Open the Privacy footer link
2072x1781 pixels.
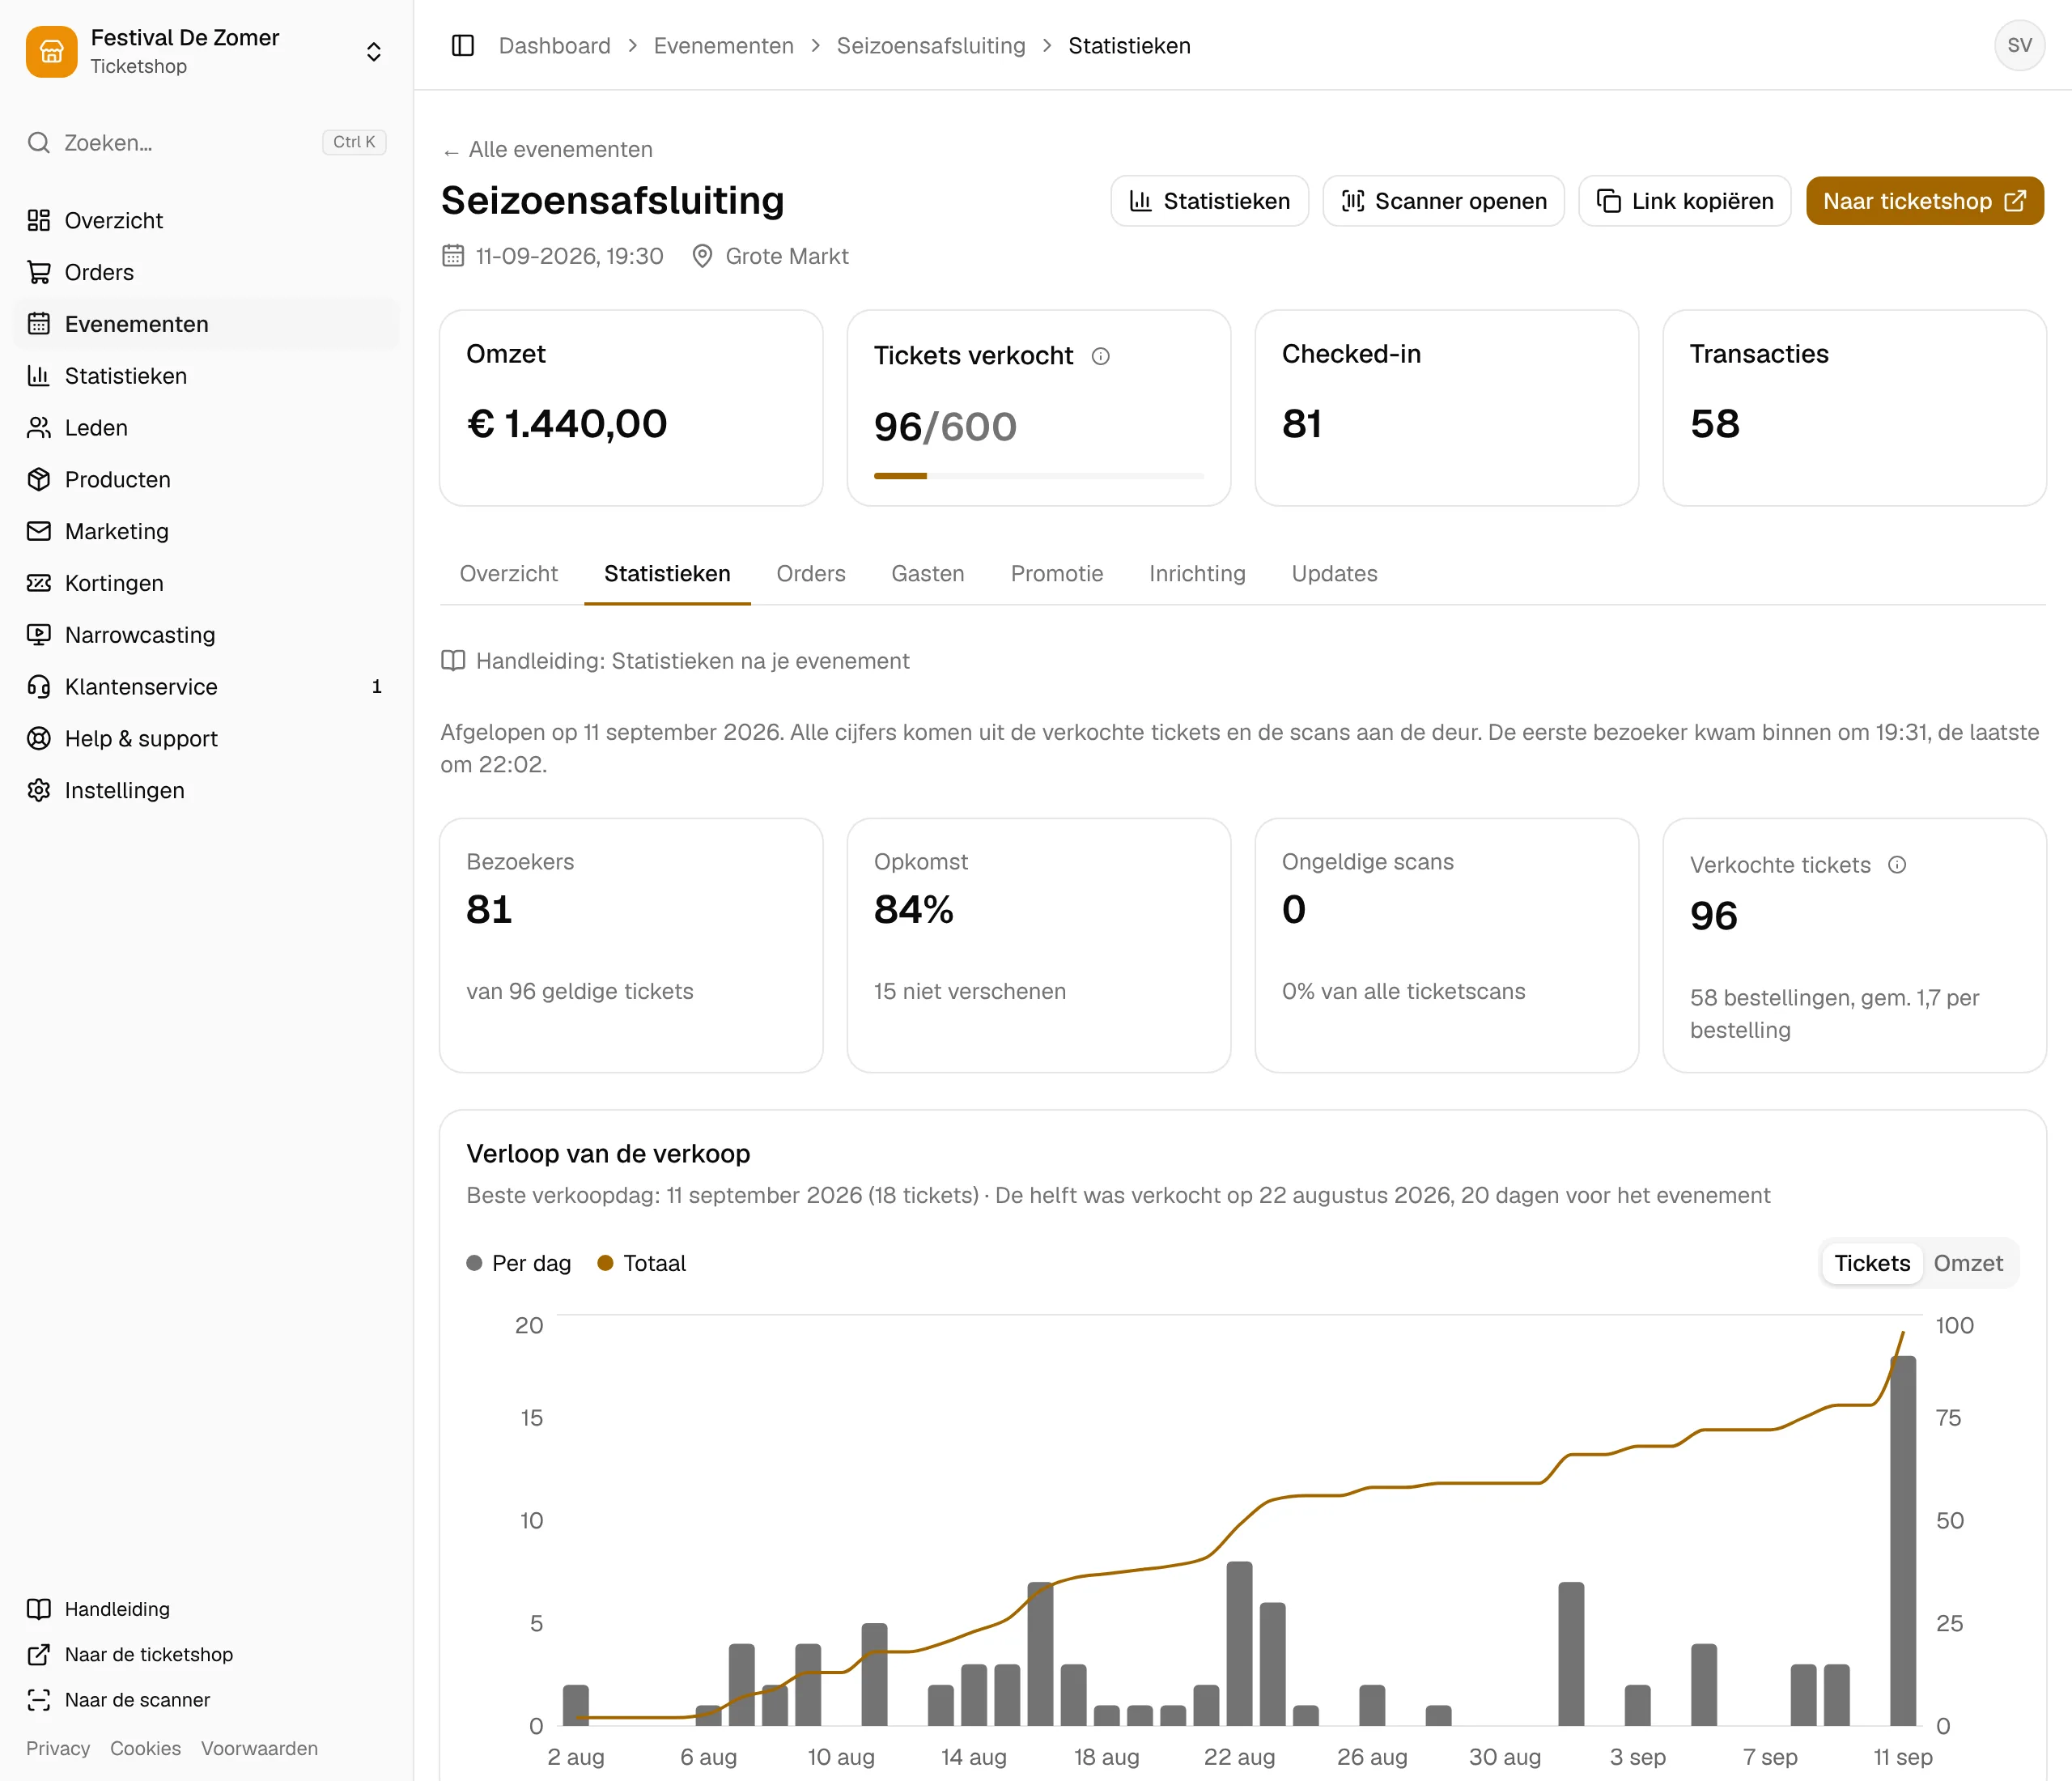coord(58,1748)
